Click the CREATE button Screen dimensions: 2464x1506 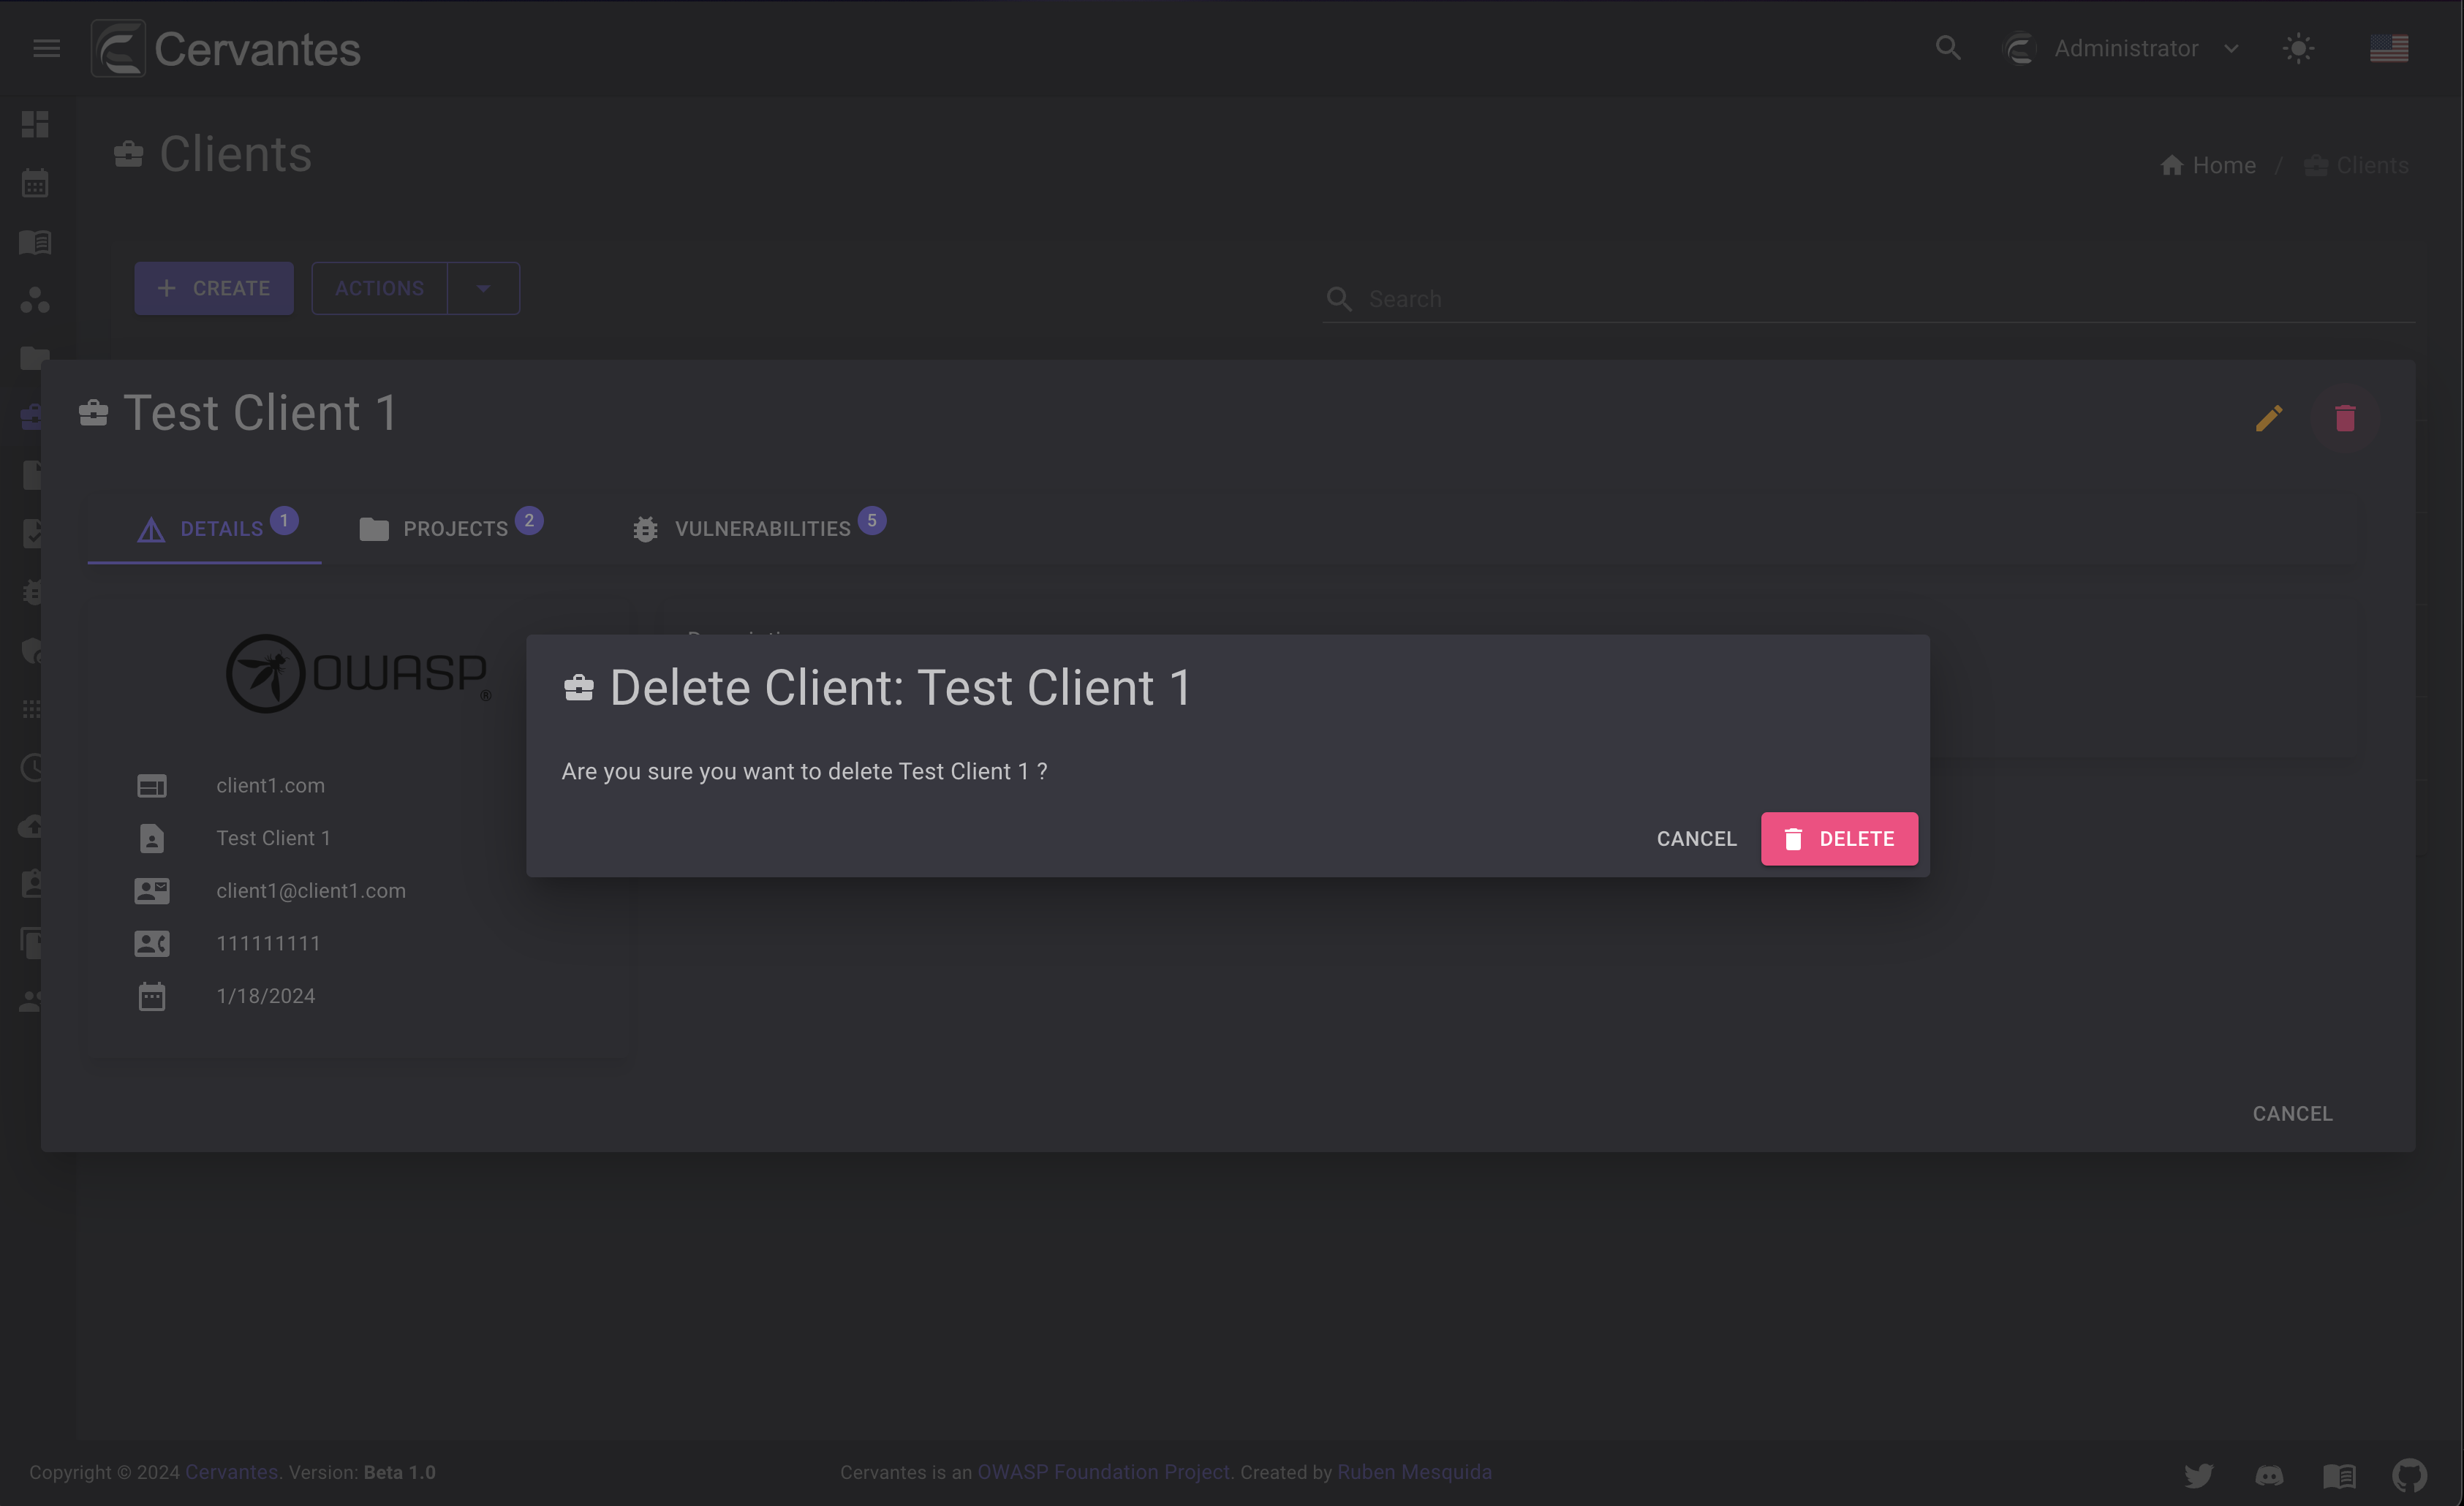(214, 288)
